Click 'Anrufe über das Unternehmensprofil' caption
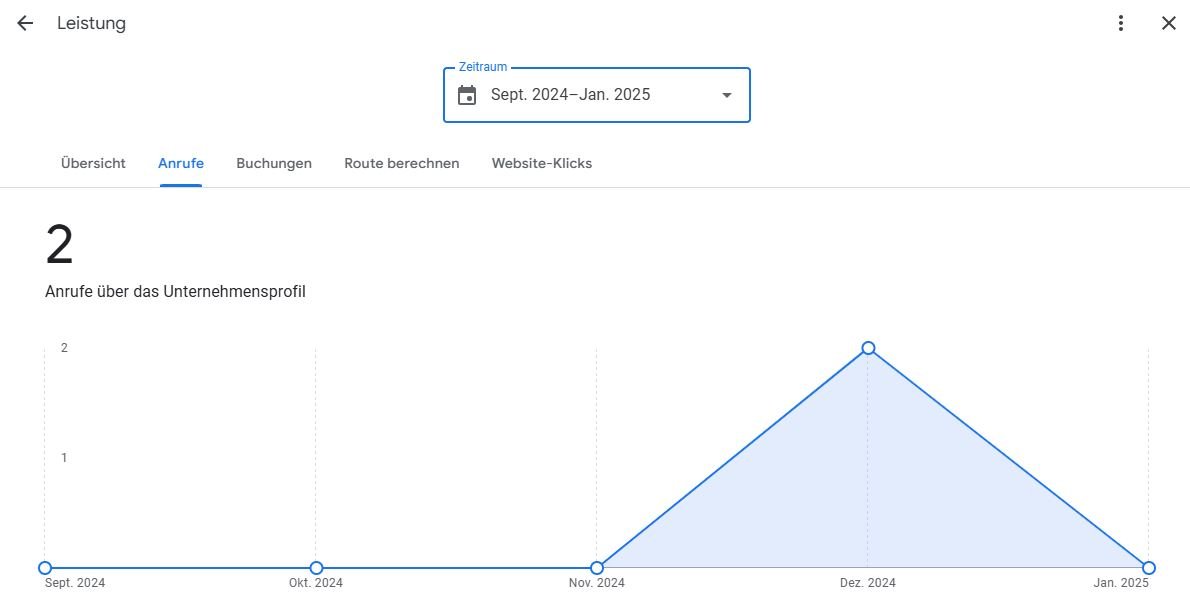The height and width of the screenshot is (604, 1190). [x=175, y=292]
